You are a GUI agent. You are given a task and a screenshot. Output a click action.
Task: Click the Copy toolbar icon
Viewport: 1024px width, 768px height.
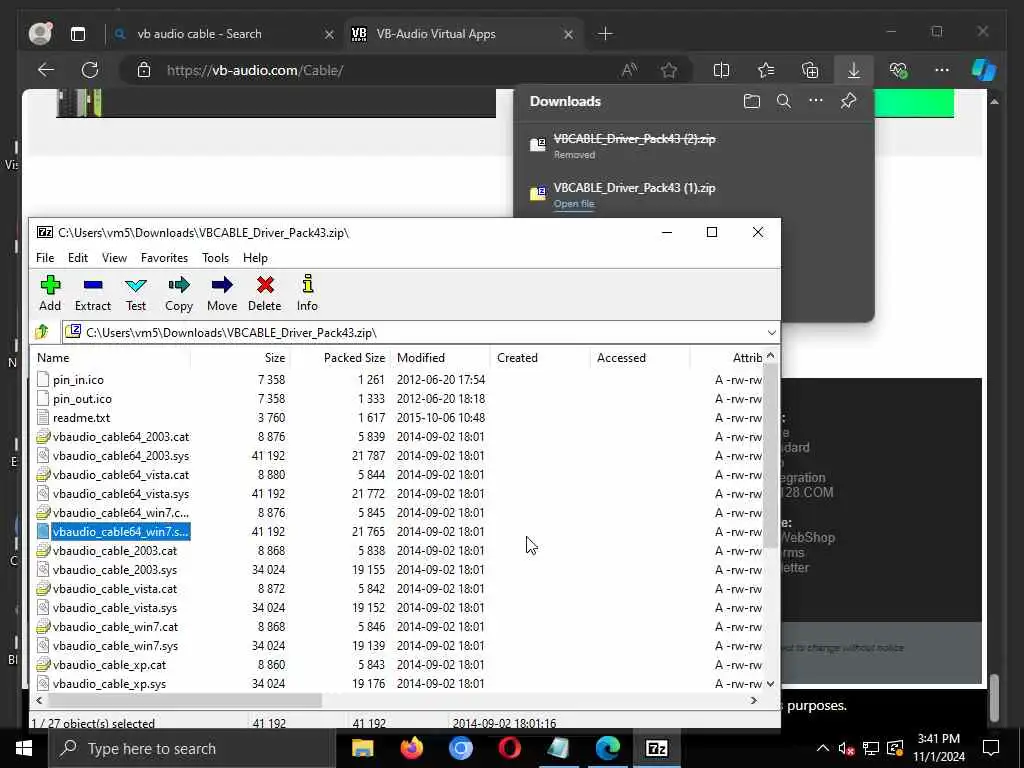[x=178, y=293]
